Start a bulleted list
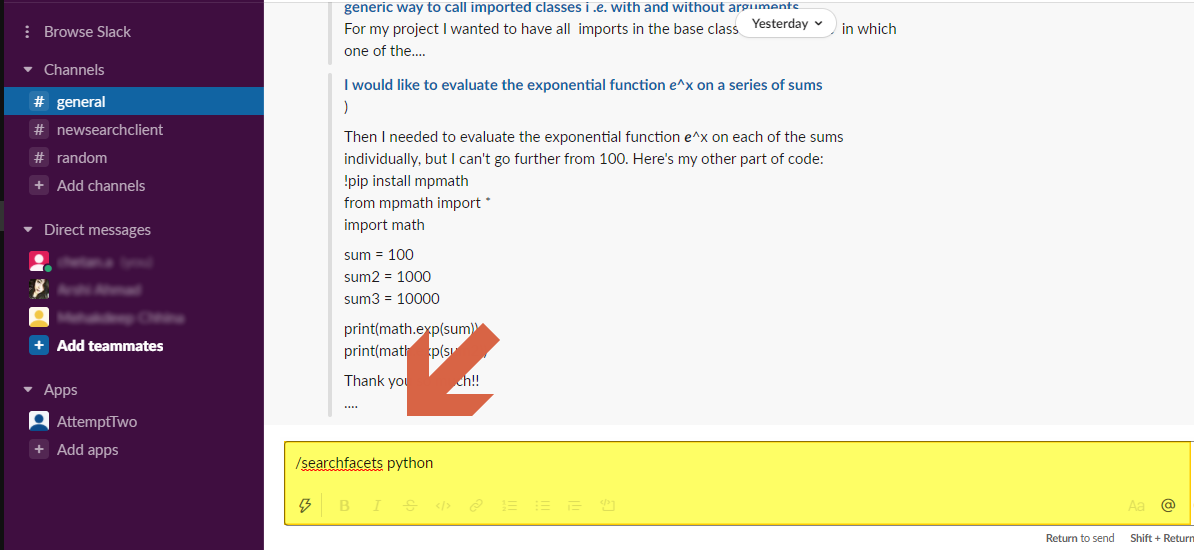Viewport: 1194px width, 550px height. coord(542,506)
